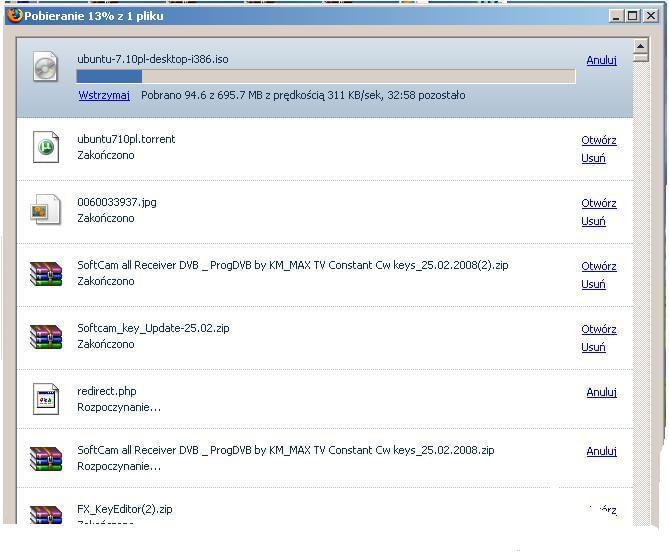Remove the 25.02.2008(2).zip entry via Usuń
This screenshot has width=669, height=556.
click(x=593, y=284)
